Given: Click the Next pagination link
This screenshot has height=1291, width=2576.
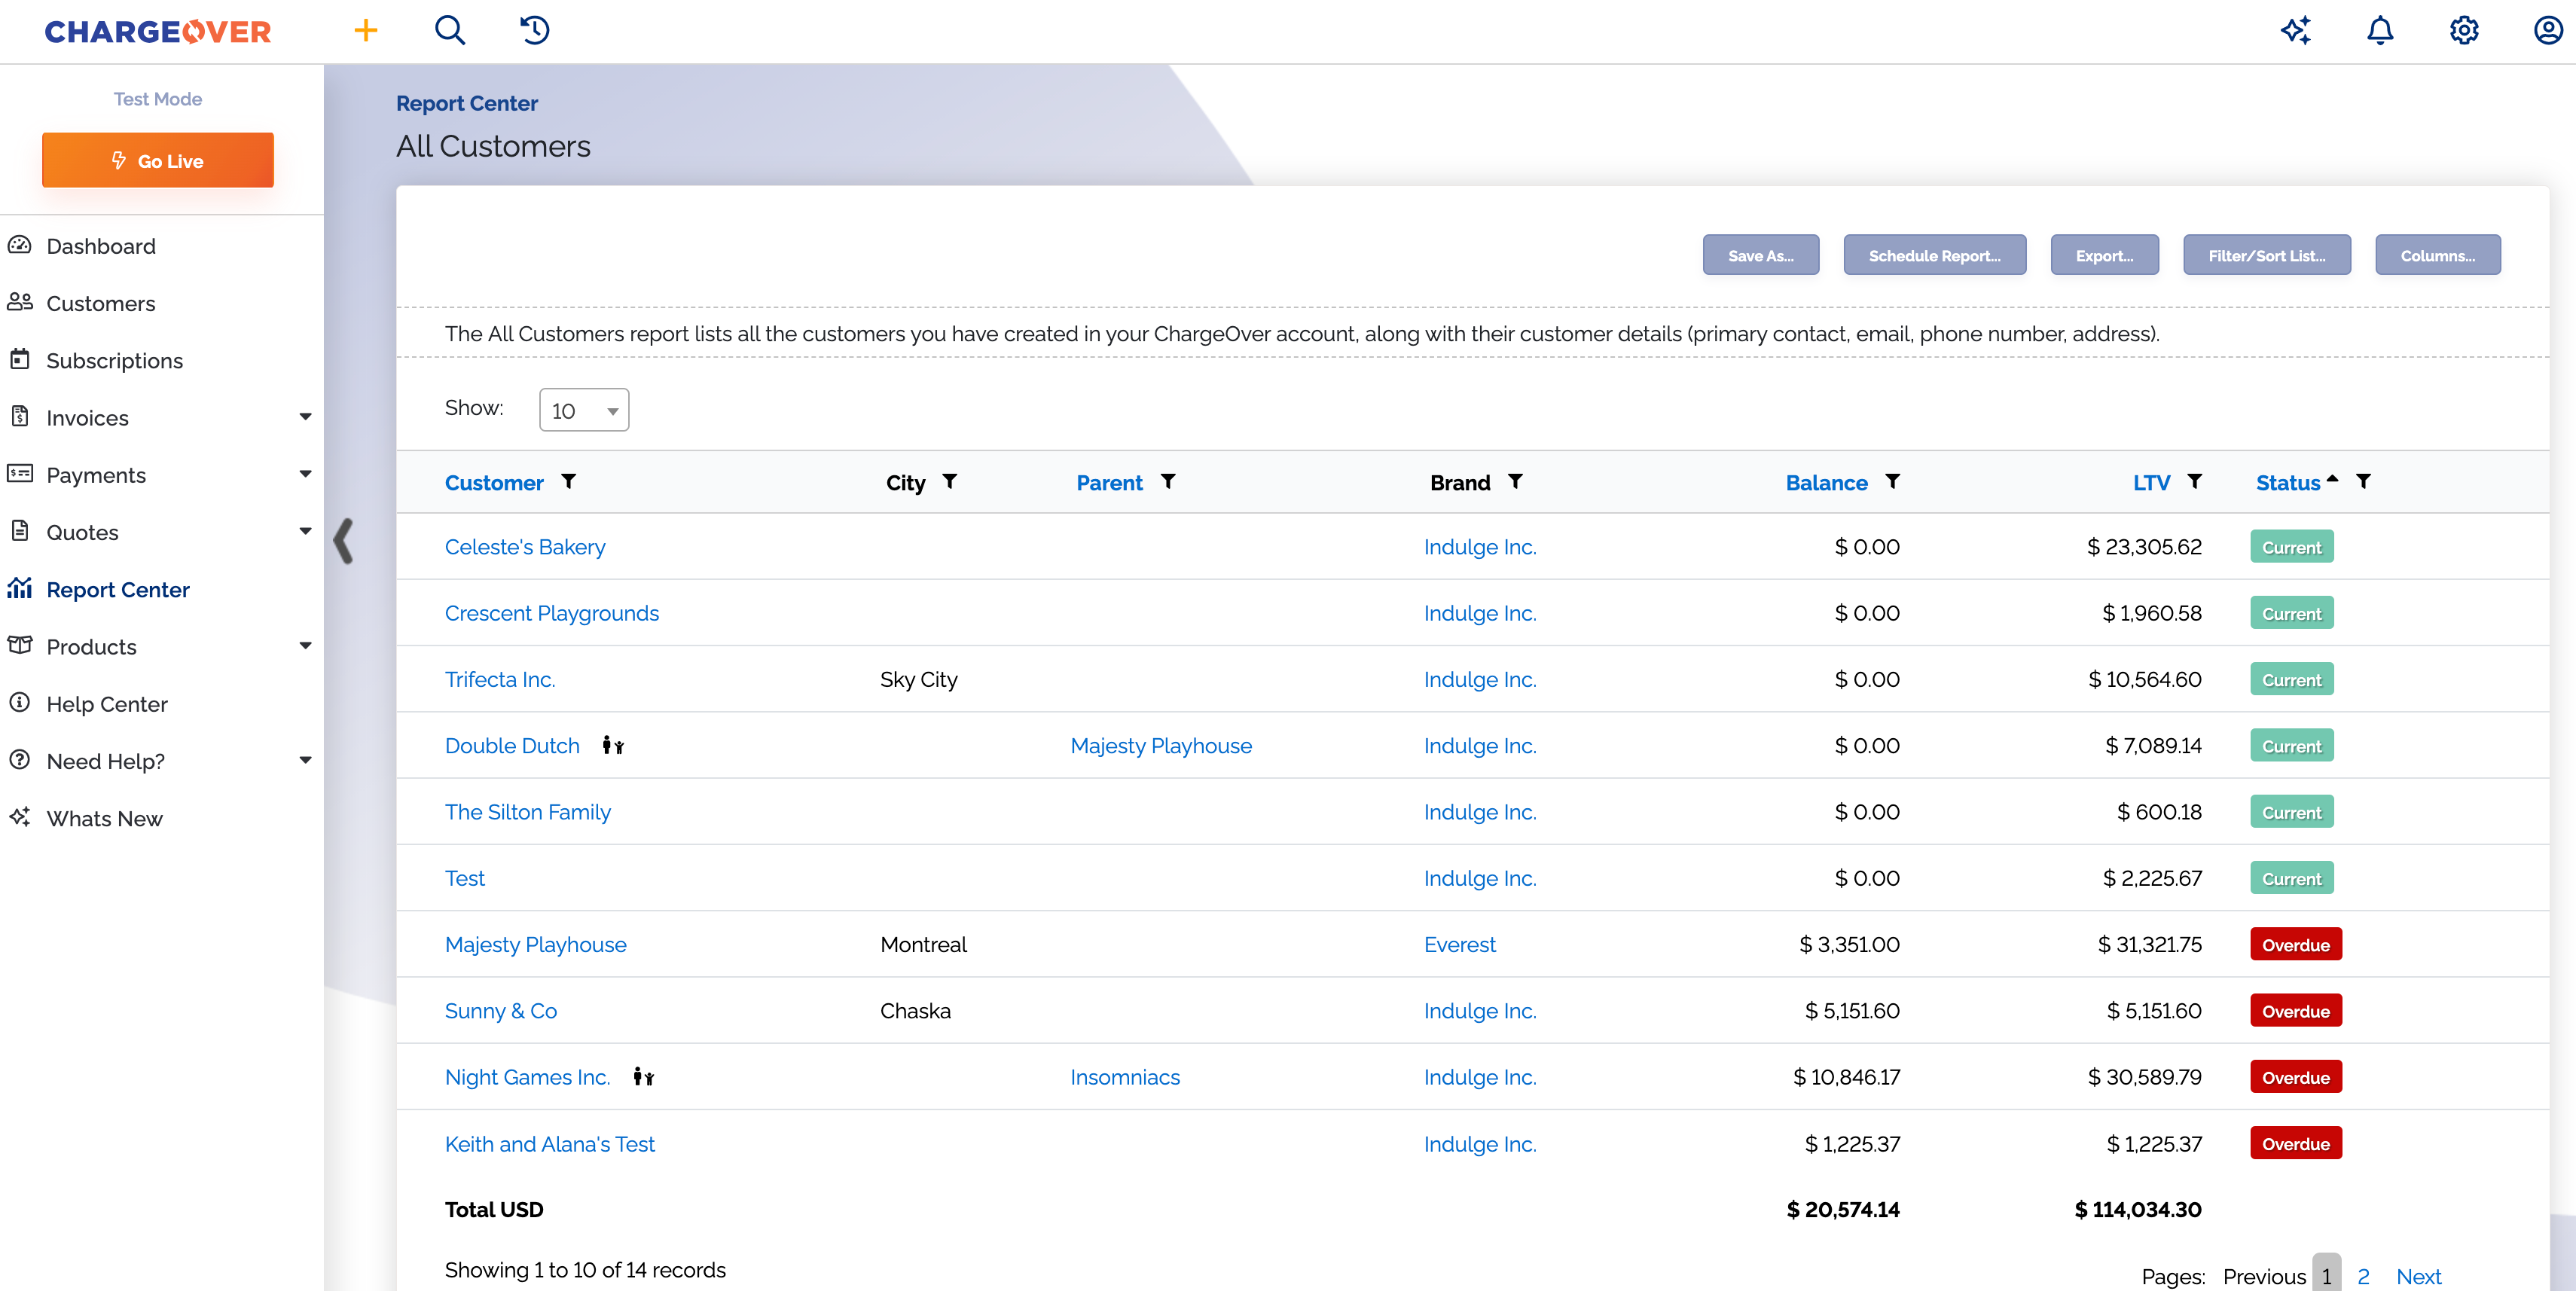Looking at the screenshot, I should pos(2418,1276).
